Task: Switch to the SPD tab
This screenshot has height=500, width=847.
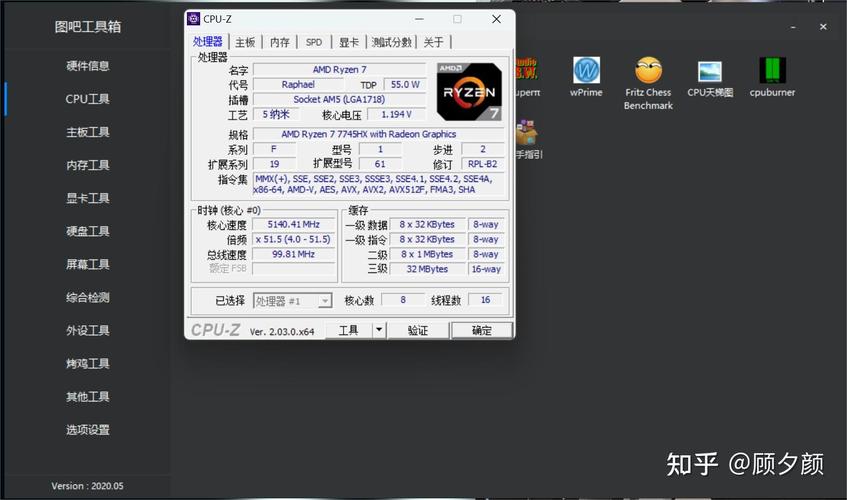Action: click(314, 42)
